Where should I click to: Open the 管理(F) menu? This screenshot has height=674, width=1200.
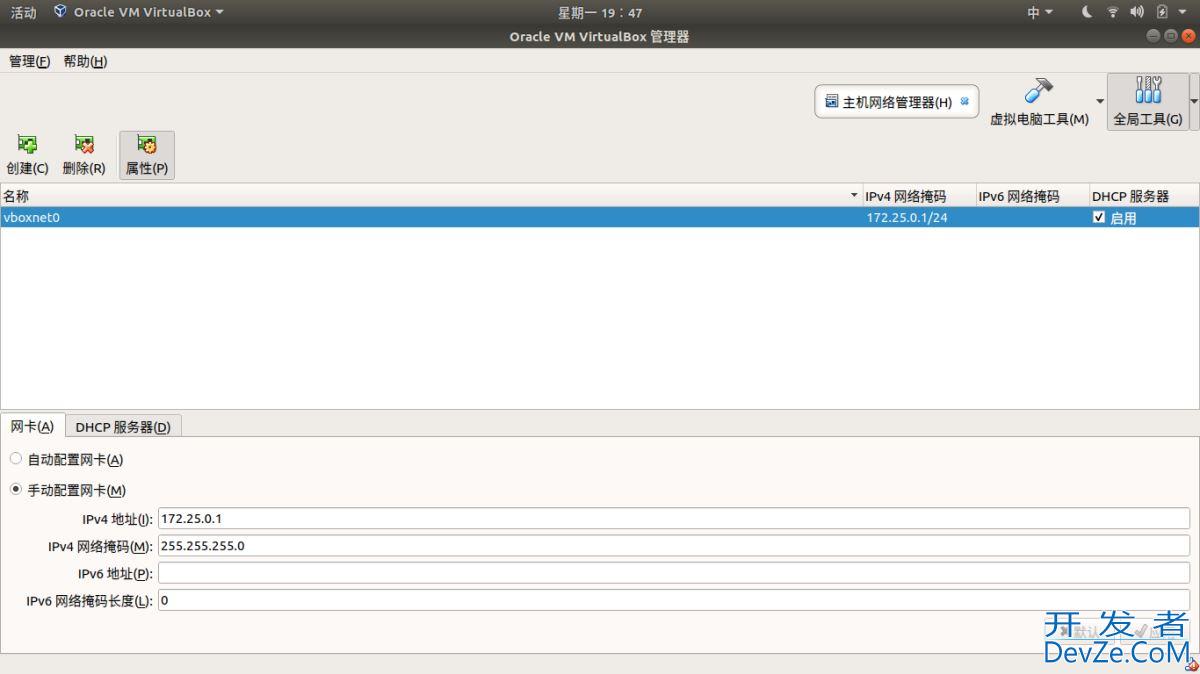coord(29,61)
